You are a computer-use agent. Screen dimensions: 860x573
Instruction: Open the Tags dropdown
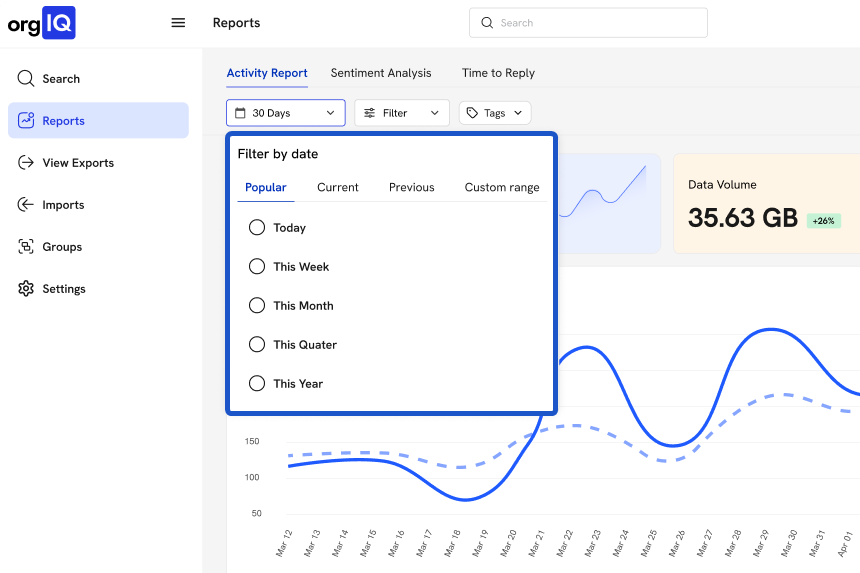(x=494, y=113)
